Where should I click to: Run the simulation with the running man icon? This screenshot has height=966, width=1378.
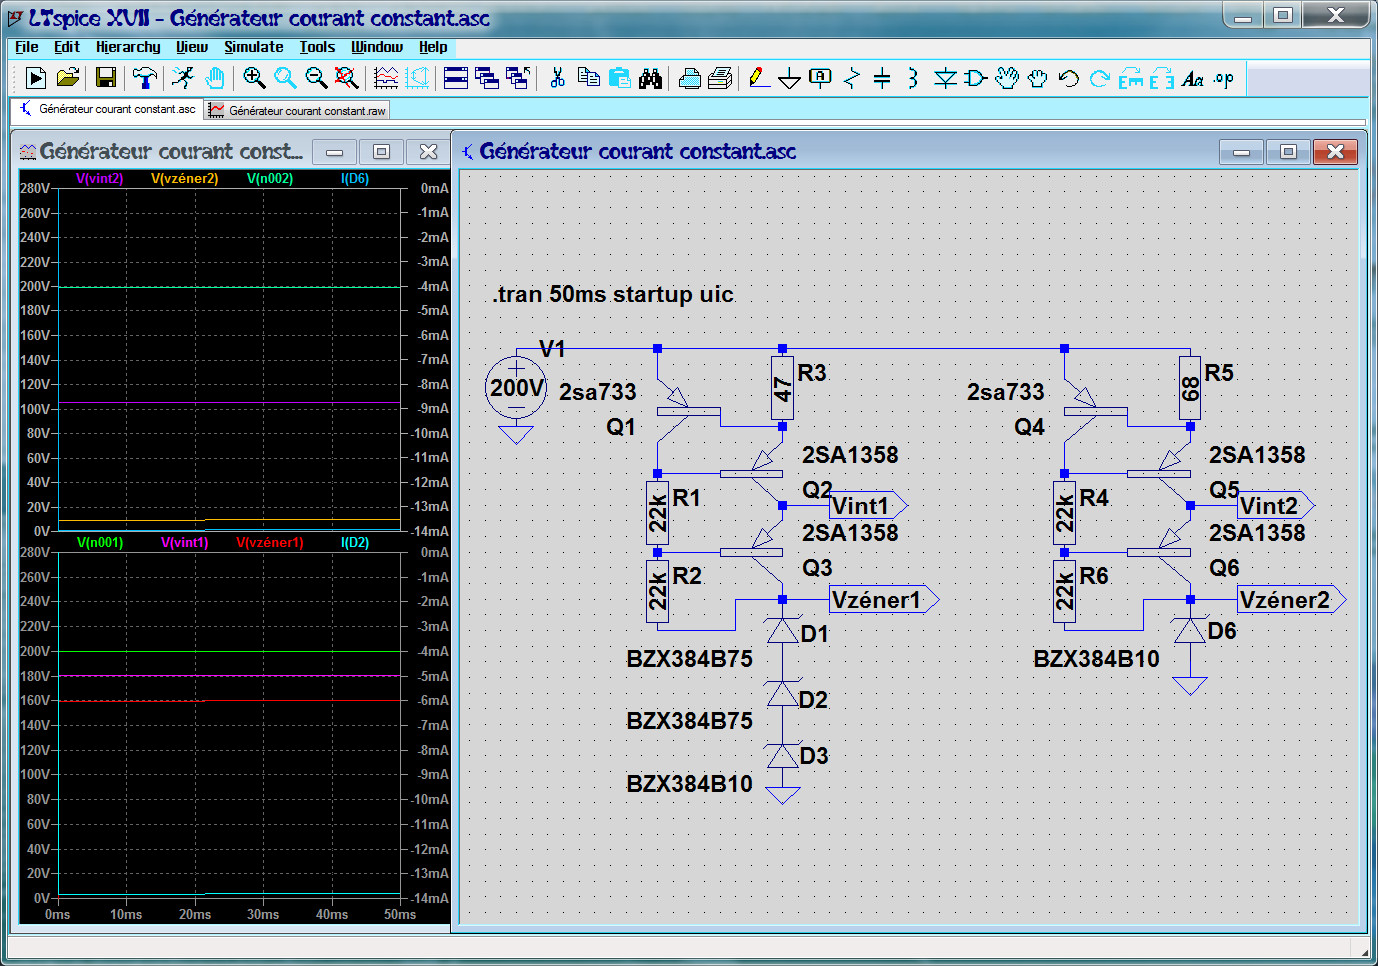[182, 78]
